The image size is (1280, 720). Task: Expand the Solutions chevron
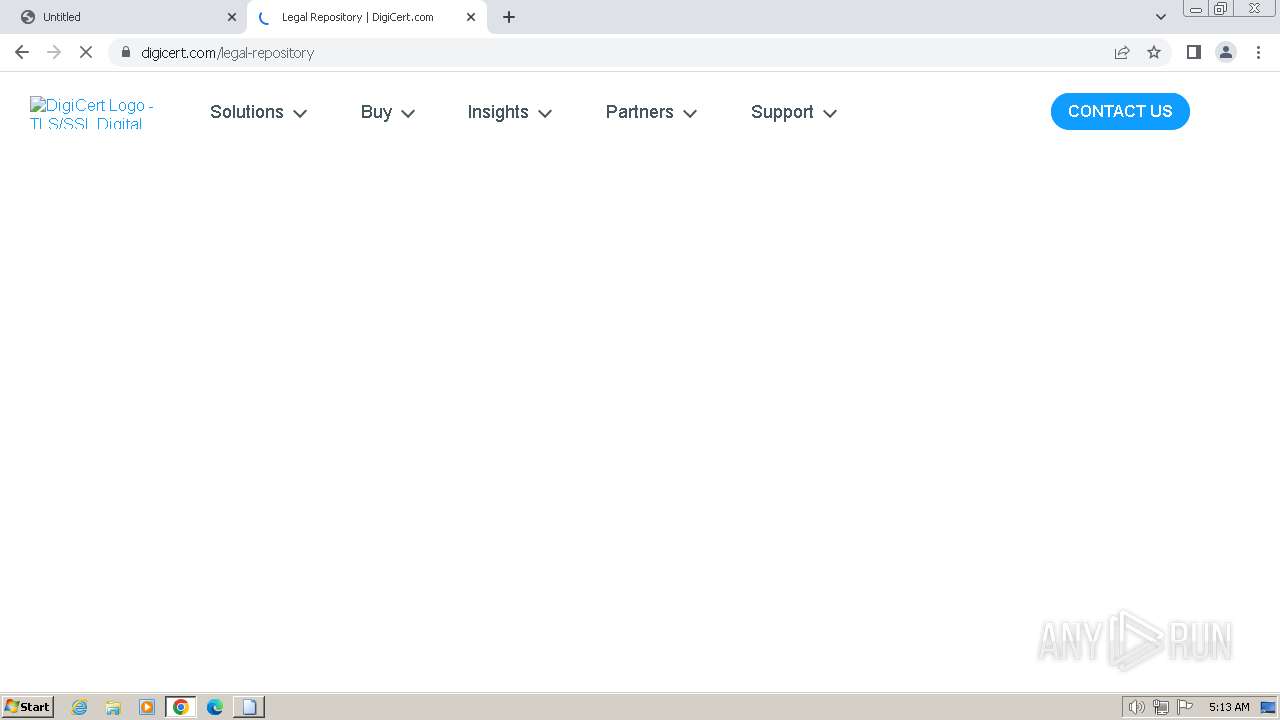[300, 113]
